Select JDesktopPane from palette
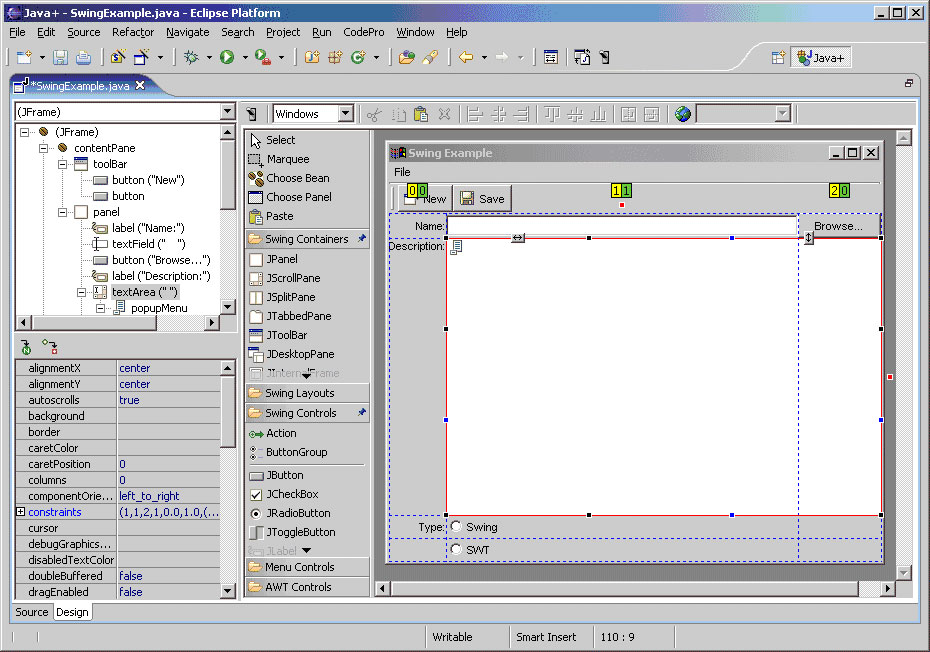Screen dimensions: 930x652 (292, 354)
